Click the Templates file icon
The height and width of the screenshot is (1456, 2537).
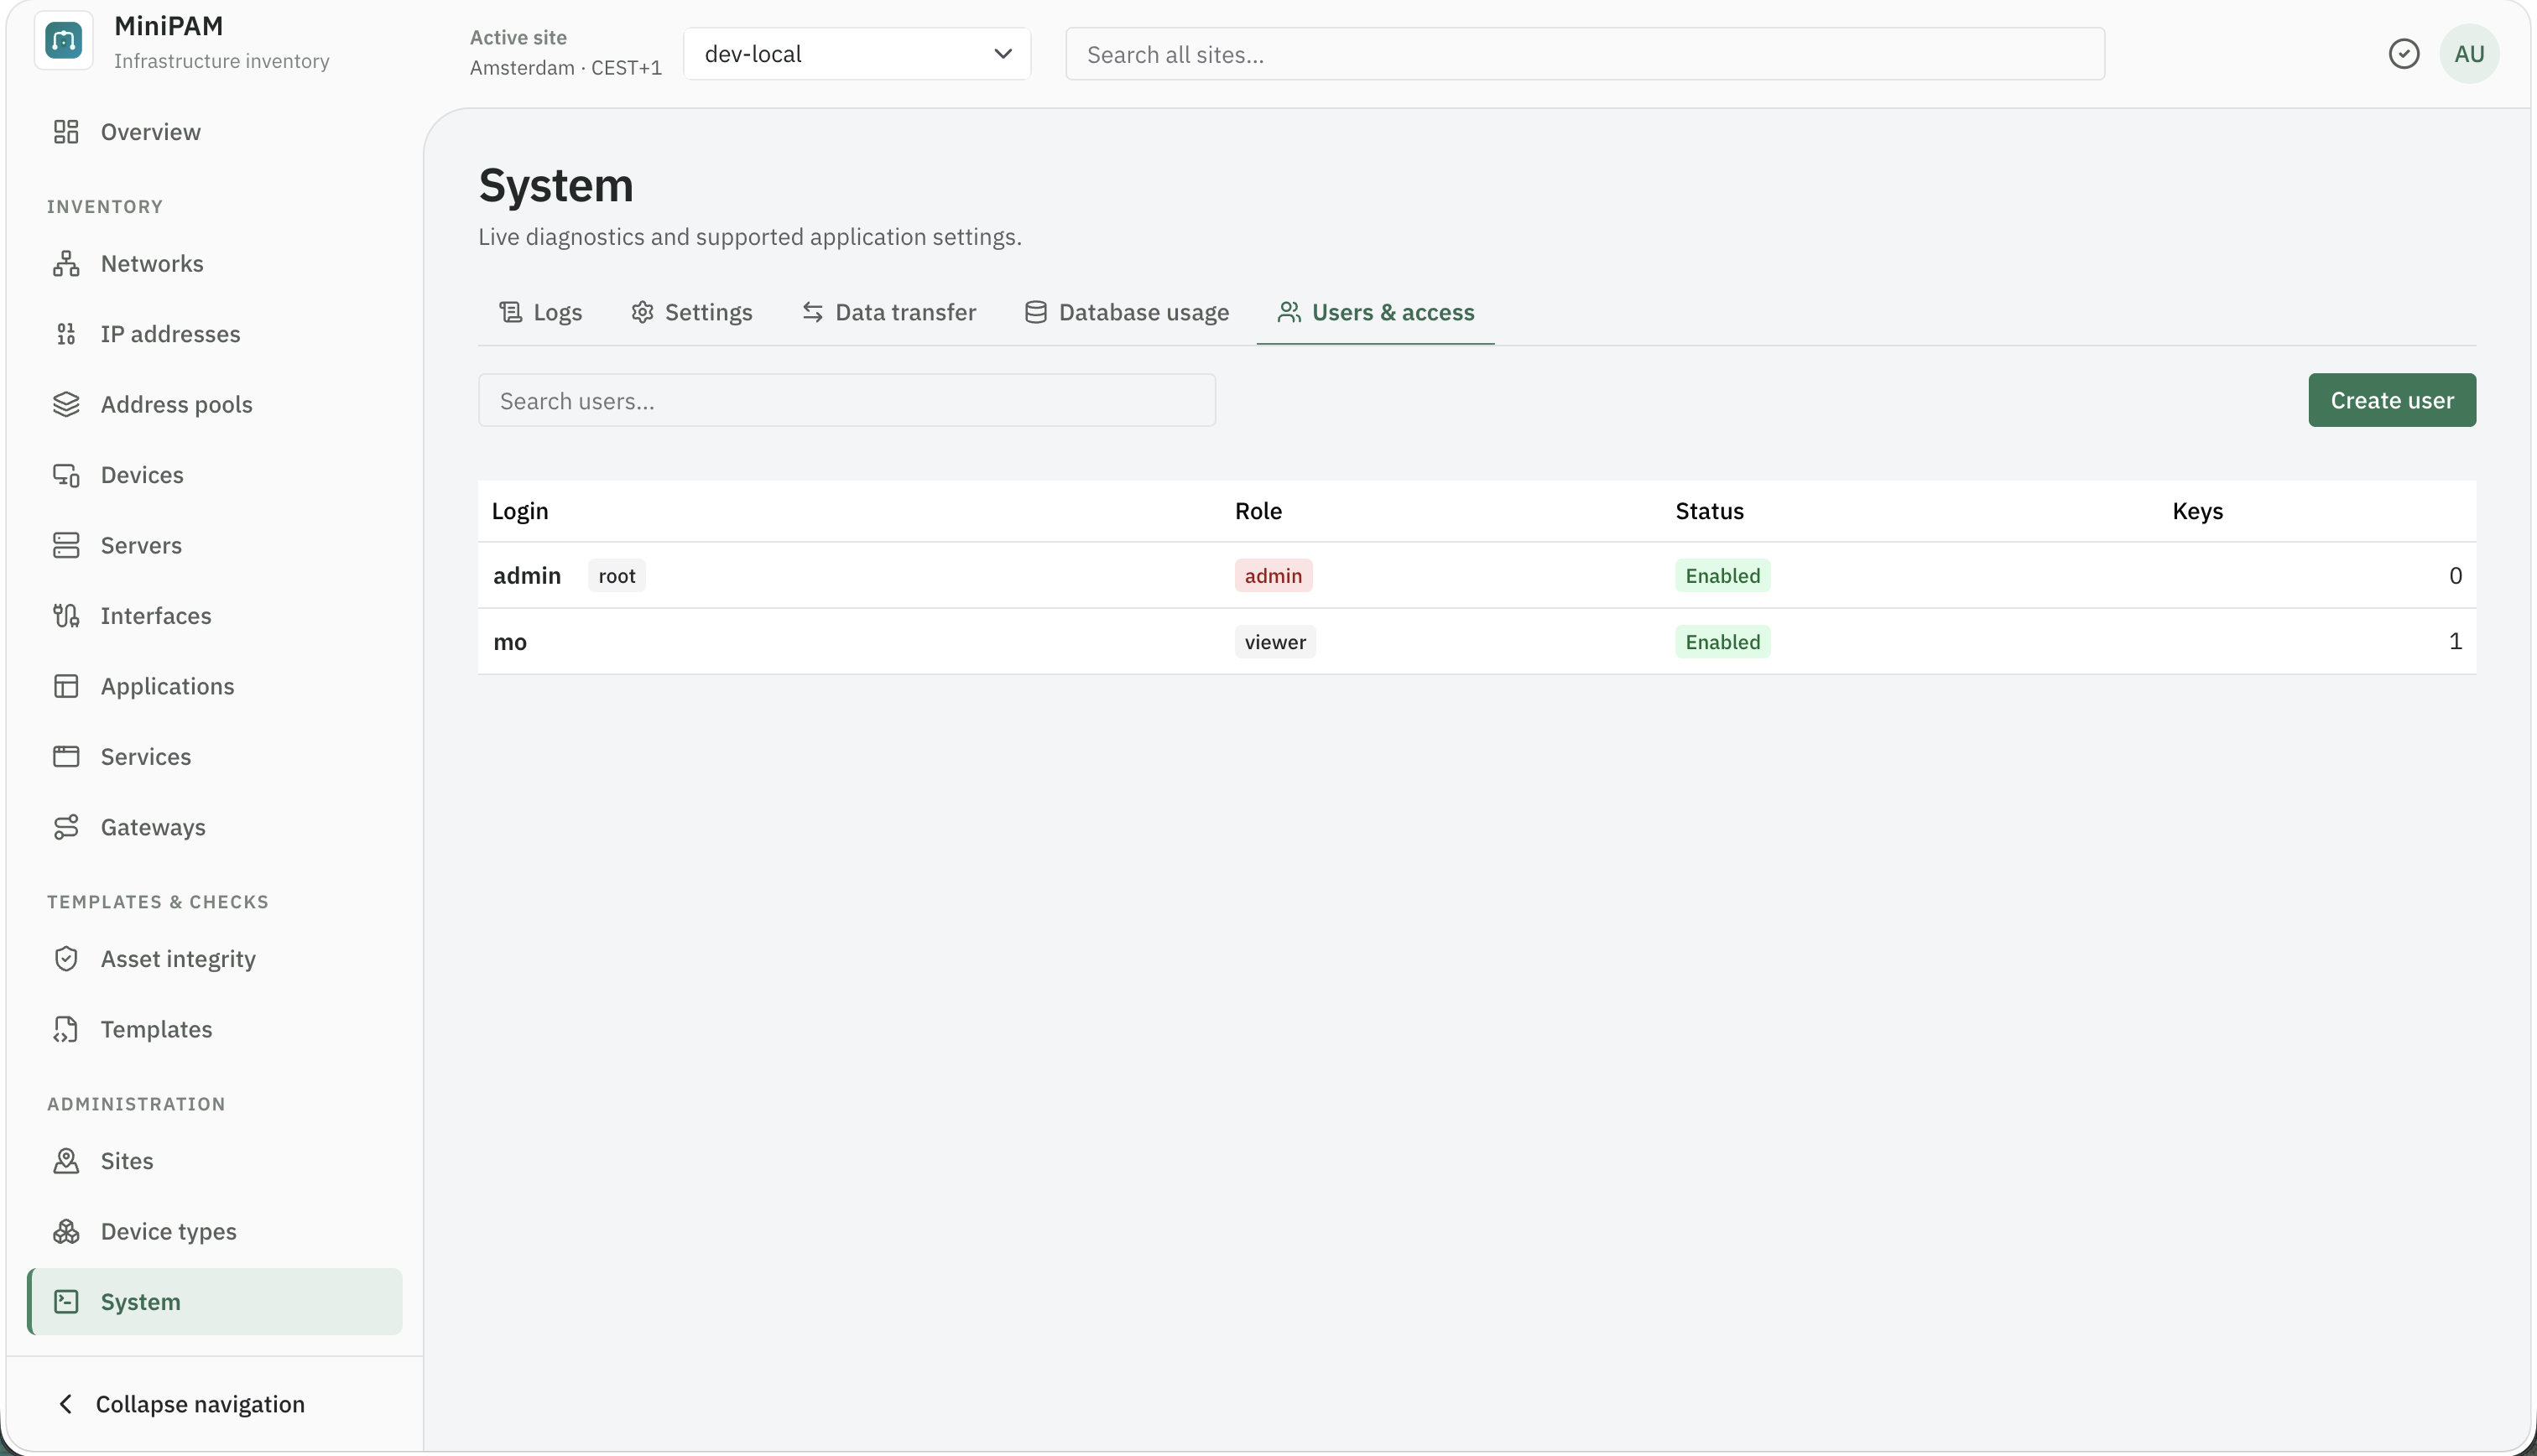pyautogui.click(x=66, y=1030)
